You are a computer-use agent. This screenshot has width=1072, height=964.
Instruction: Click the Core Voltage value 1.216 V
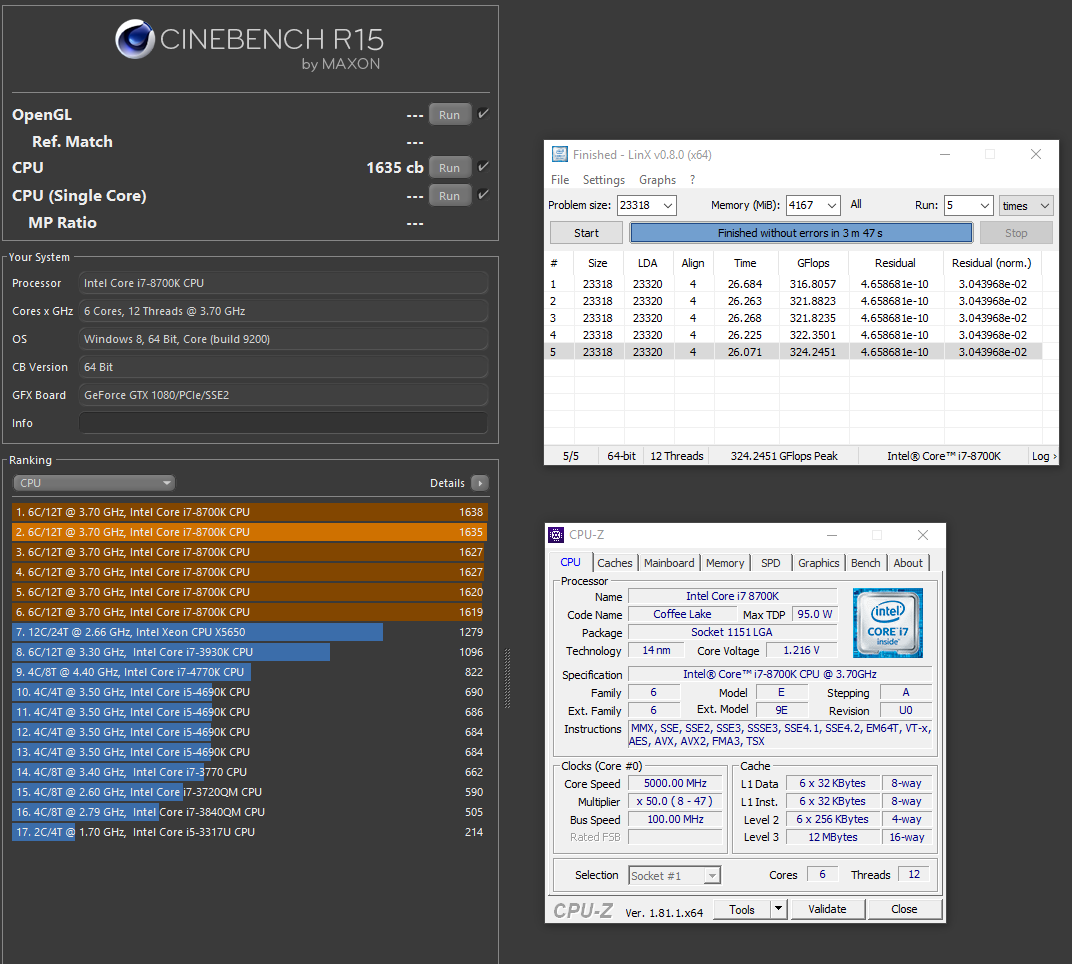(x=801, y=650)
